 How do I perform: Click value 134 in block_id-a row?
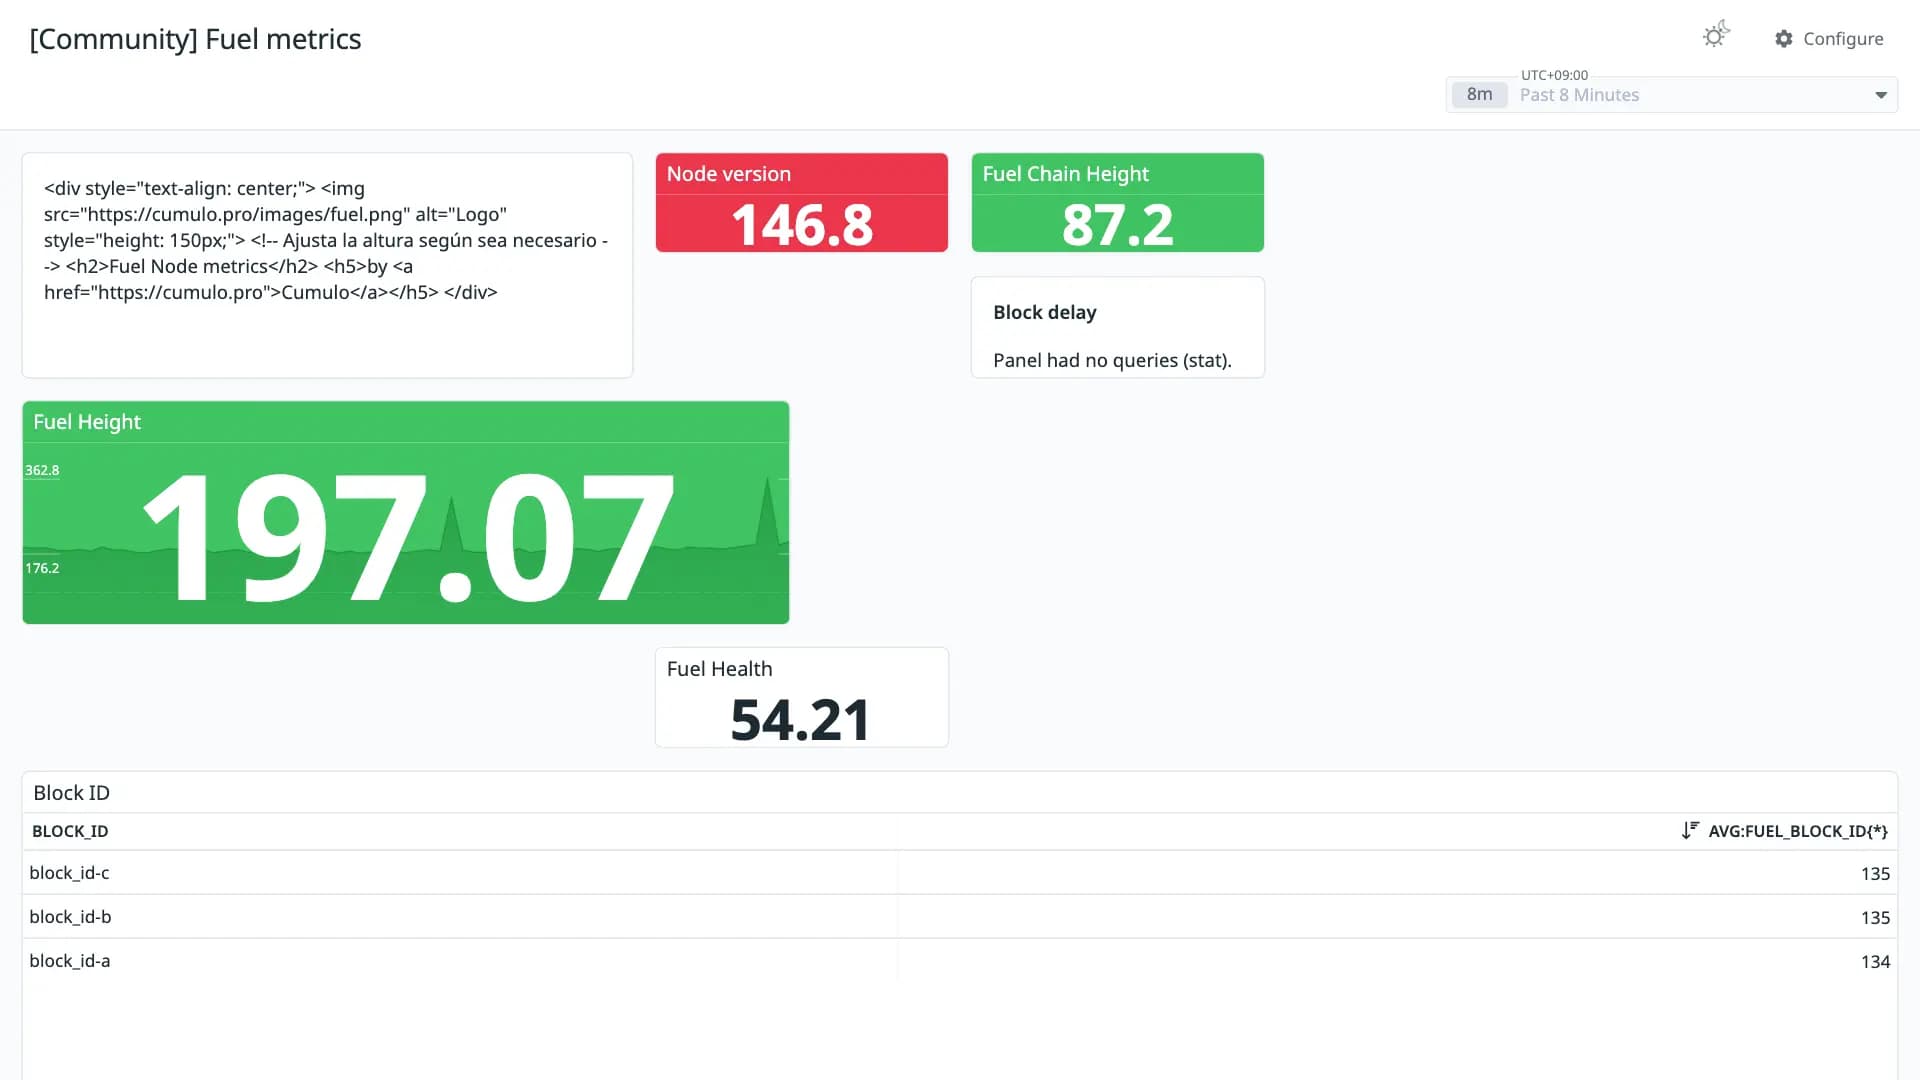(1875, 961)
